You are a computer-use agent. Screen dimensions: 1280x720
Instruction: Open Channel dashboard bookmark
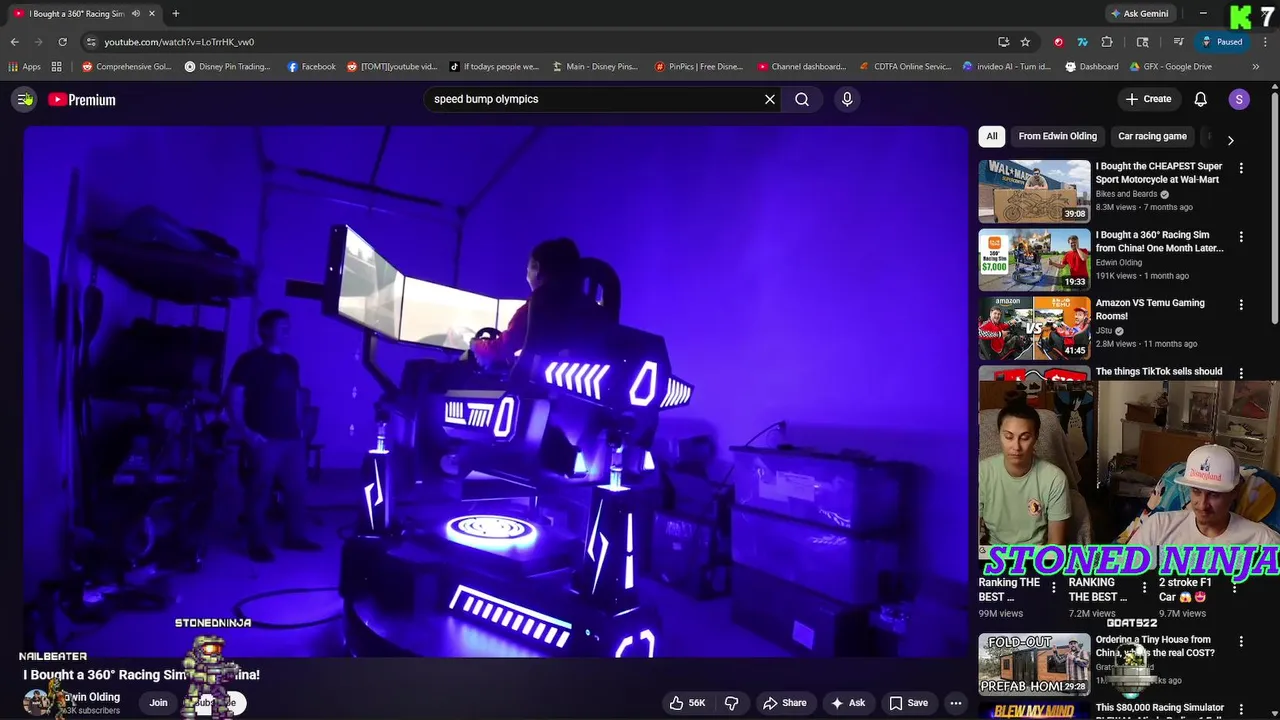(801, 67)
